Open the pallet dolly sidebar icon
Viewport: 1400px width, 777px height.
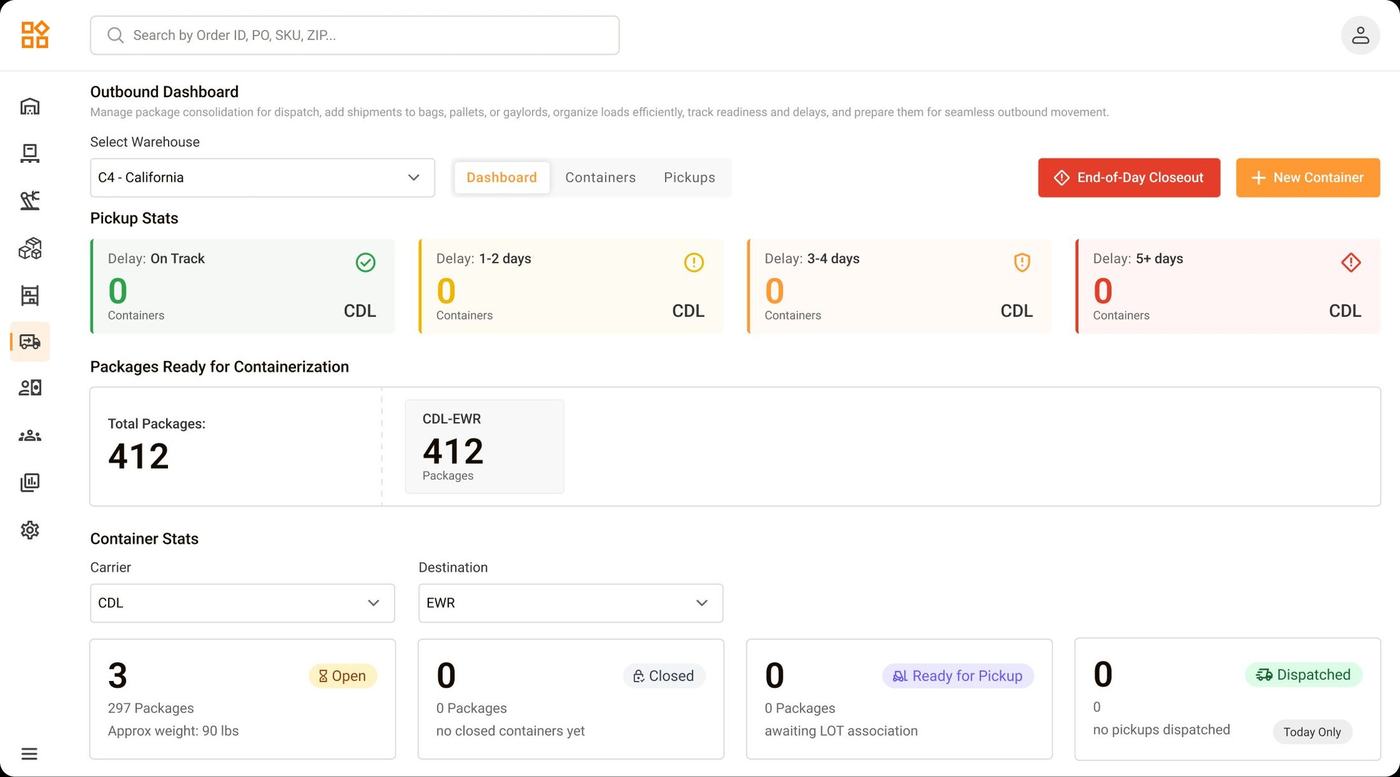(30, 153)
